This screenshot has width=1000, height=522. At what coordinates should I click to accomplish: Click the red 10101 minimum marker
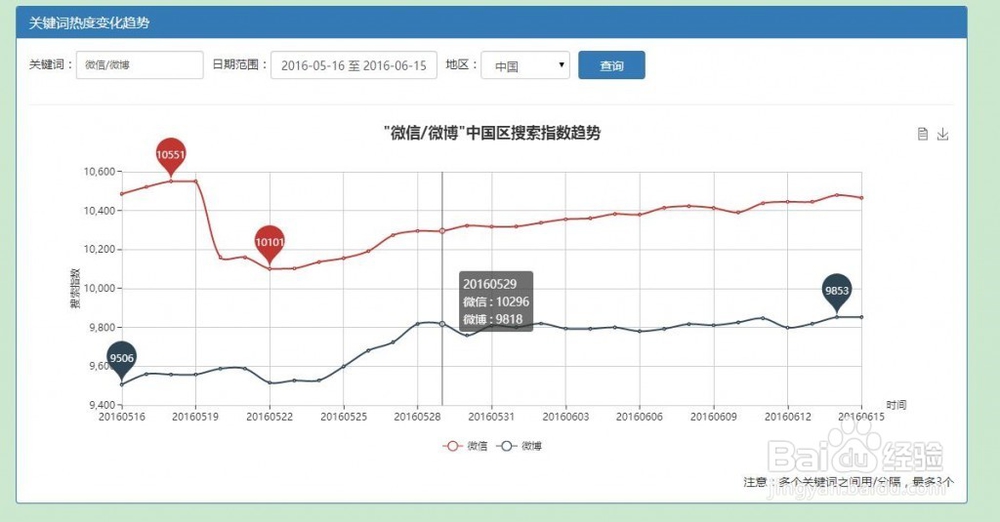pos(269,243)
